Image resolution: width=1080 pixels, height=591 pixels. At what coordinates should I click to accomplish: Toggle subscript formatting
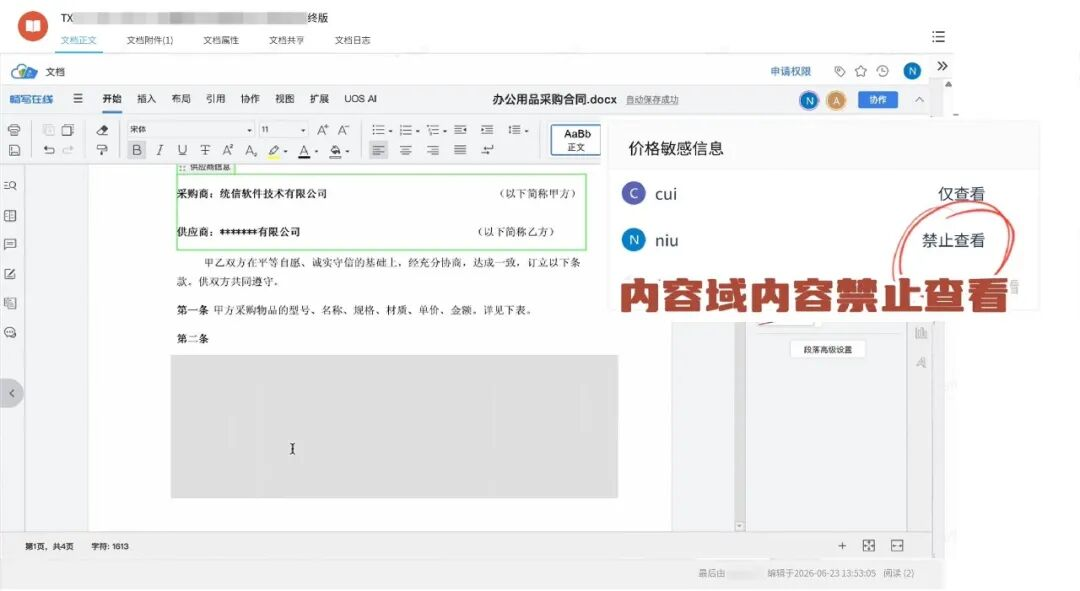point(251,150)
